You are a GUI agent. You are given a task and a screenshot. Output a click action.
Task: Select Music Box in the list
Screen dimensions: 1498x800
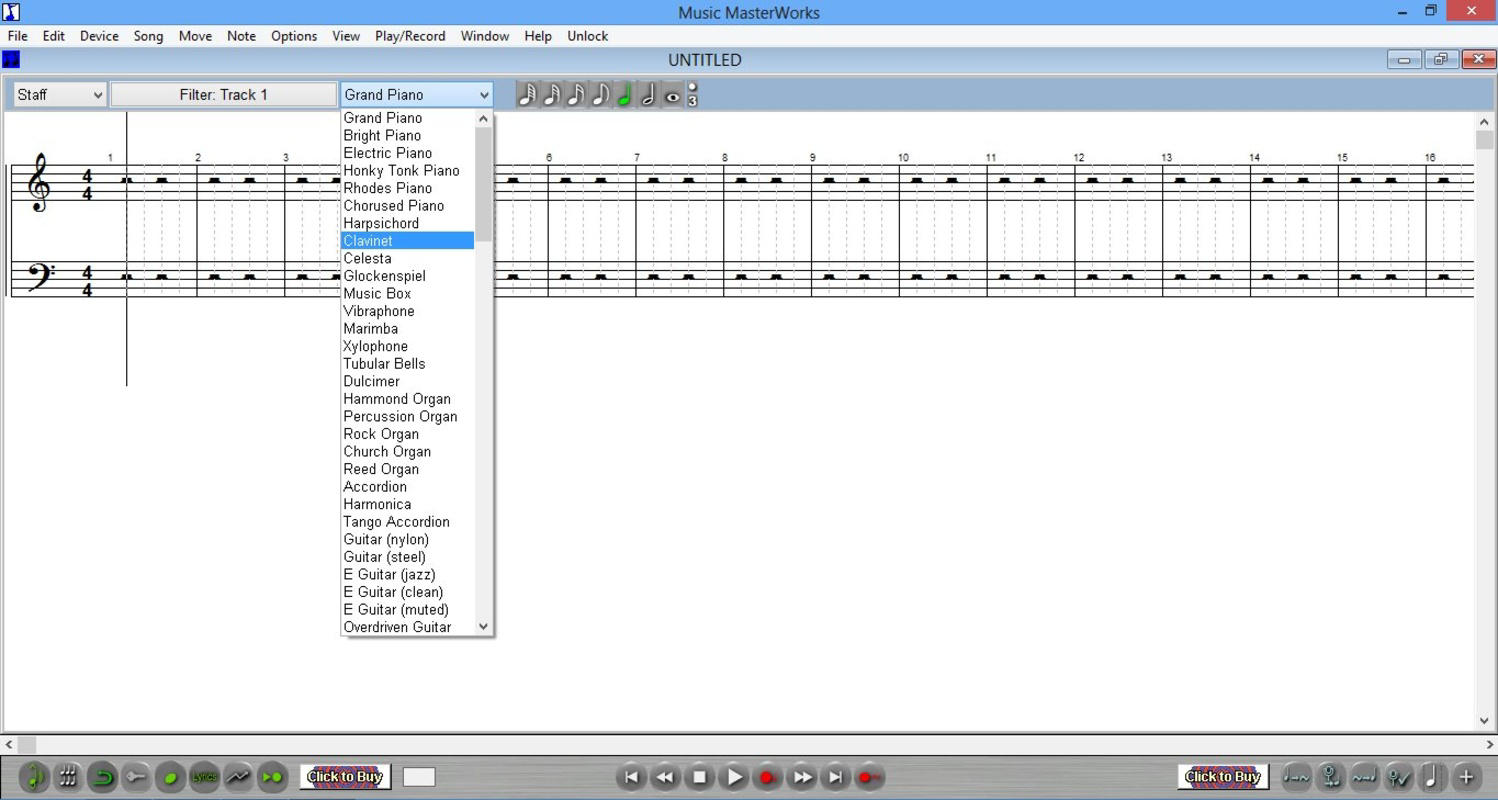(407, 294)
